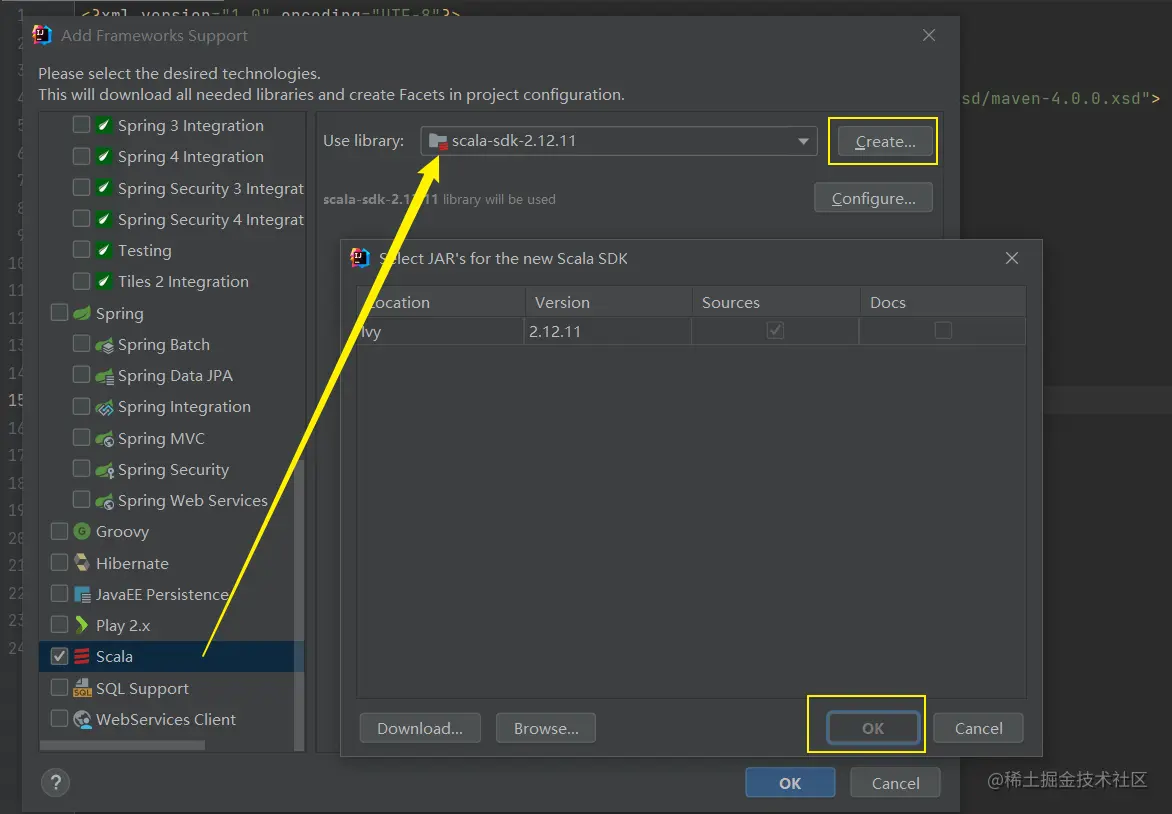Click the Docs column header
This screenshot has height=814, width=1172.
coord(943,302)
